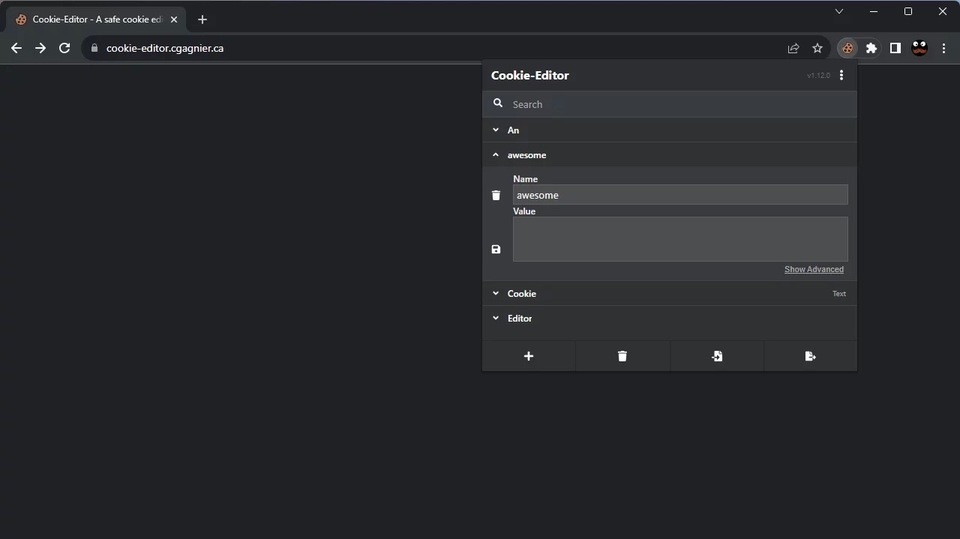This screenshot has width=960, height=539.
Task: Open Cookie-Editor options three-dot menu
Action: 841,75
